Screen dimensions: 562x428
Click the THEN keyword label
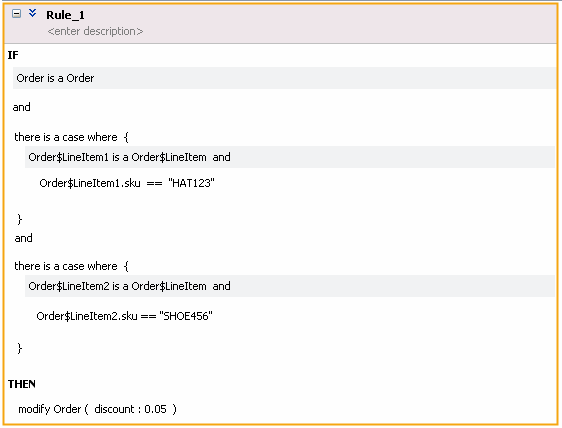point(22,384)
